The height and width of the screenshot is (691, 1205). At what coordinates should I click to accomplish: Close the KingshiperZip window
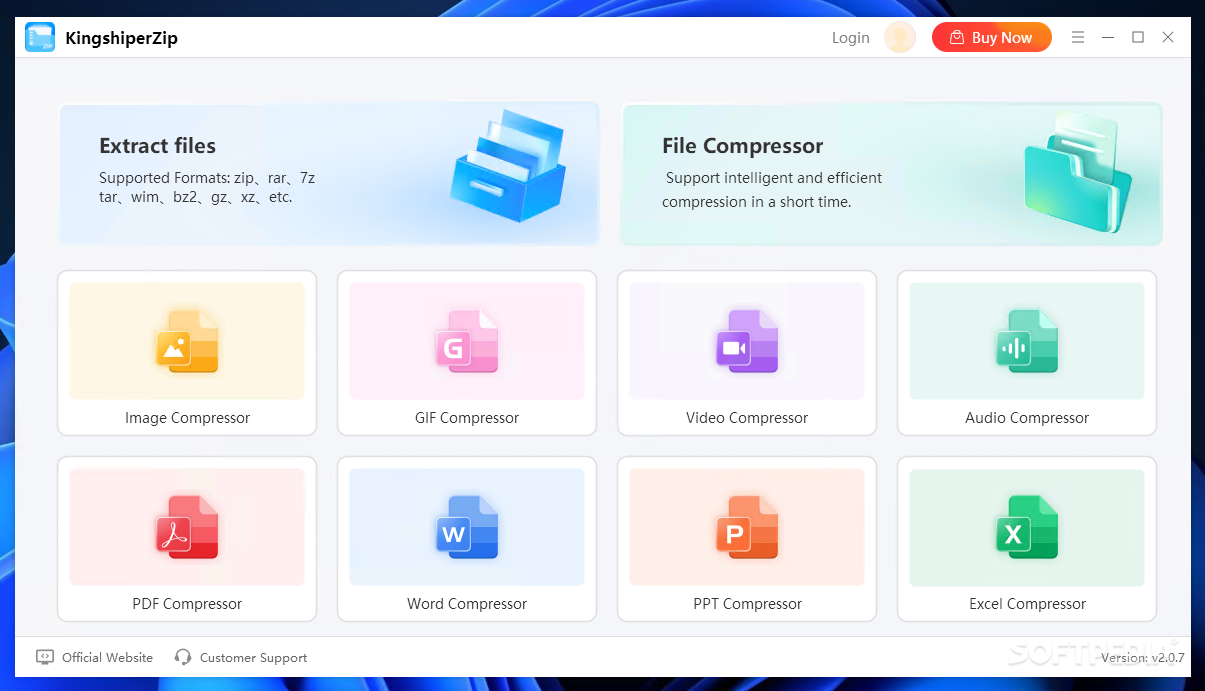[1168, 37]
